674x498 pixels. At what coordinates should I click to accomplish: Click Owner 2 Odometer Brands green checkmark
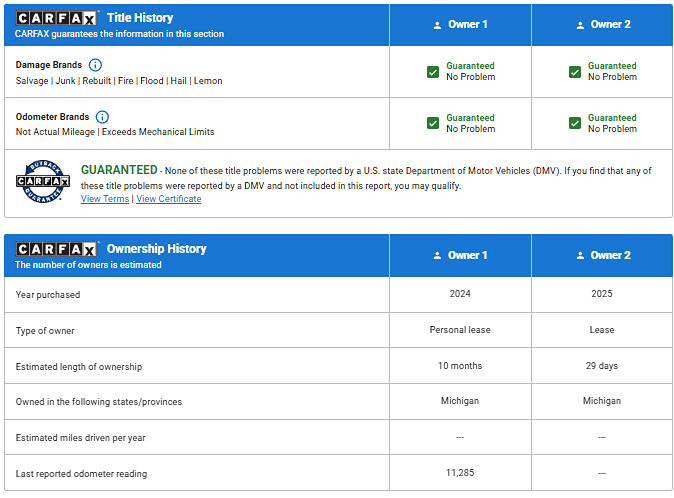(x=575, y=123)
